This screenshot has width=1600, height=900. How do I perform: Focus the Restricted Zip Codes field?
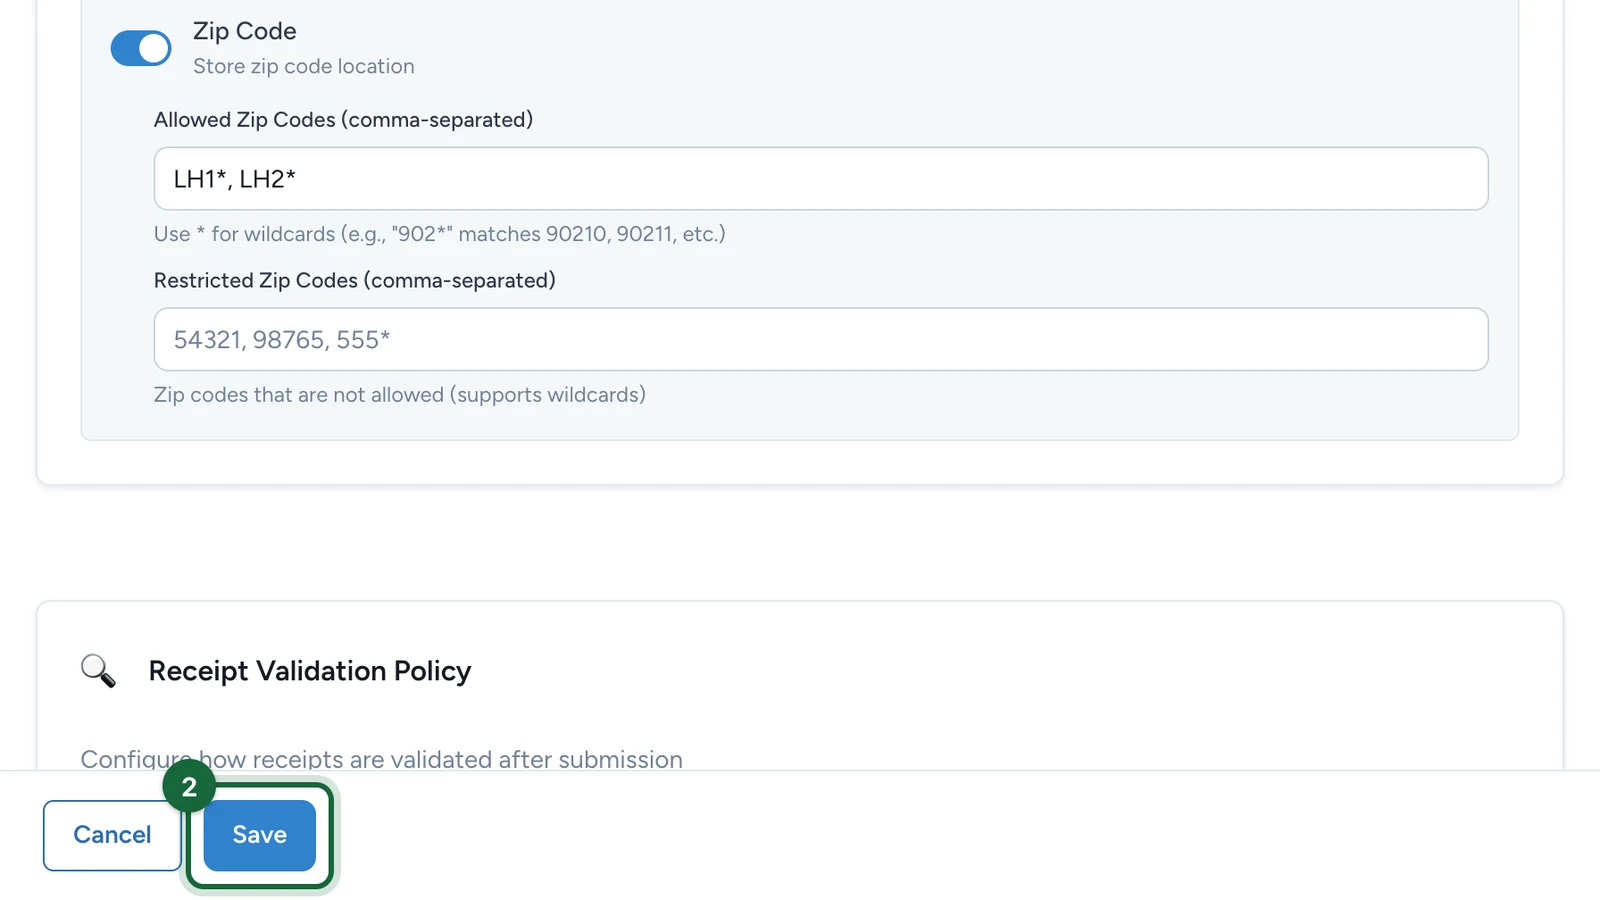coord(821,339)
